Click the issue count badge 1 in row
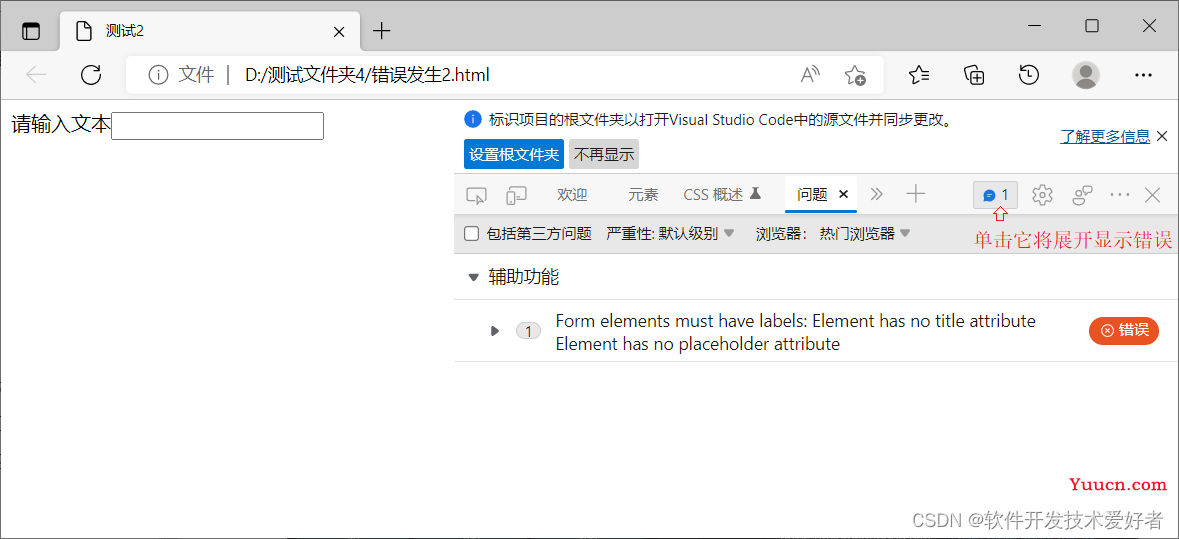The height and width of the screenshot is (539, 1179). pyautogui.click(x=529, y=331)
